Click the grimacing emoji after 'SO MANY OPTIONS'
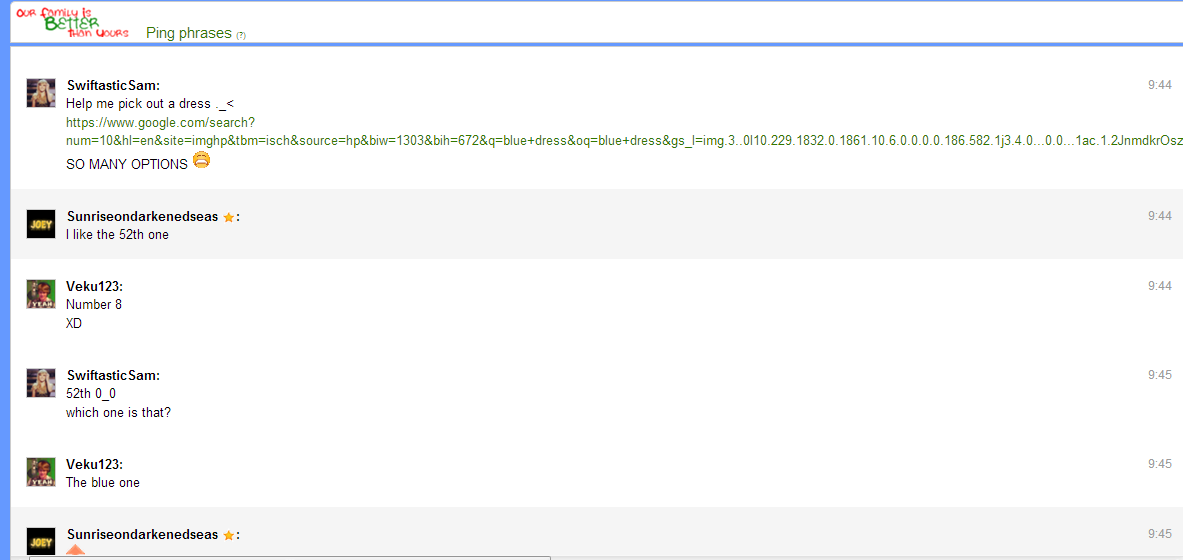1183x560 pixels. 201,161
